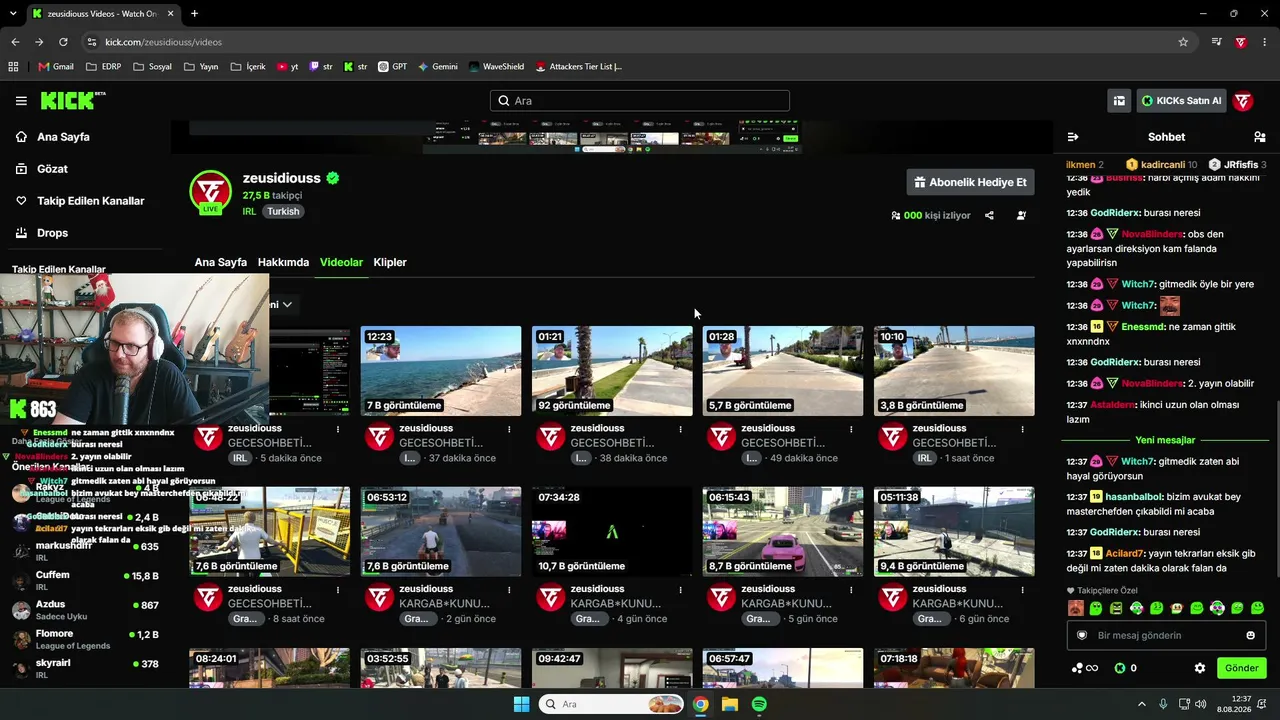Open the IRL category link under channel name

(x=249, y=211)
